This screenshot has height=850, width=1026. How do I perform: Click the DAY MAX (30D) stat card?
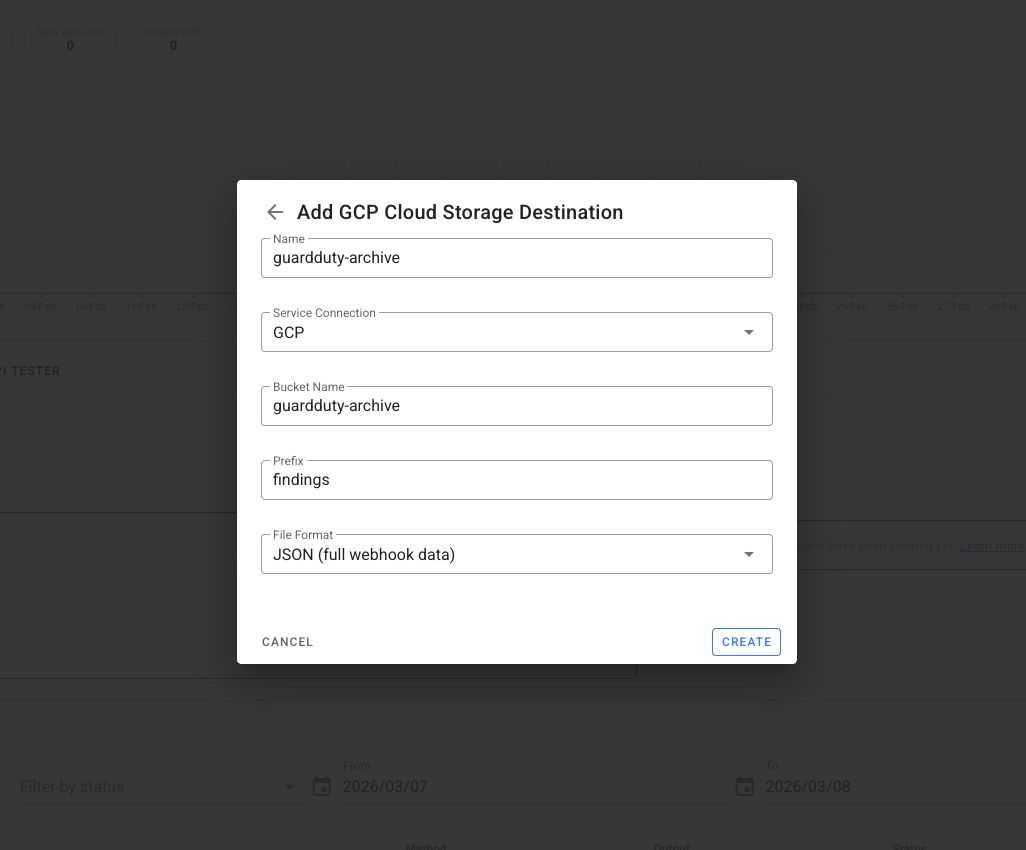(173, 40)
